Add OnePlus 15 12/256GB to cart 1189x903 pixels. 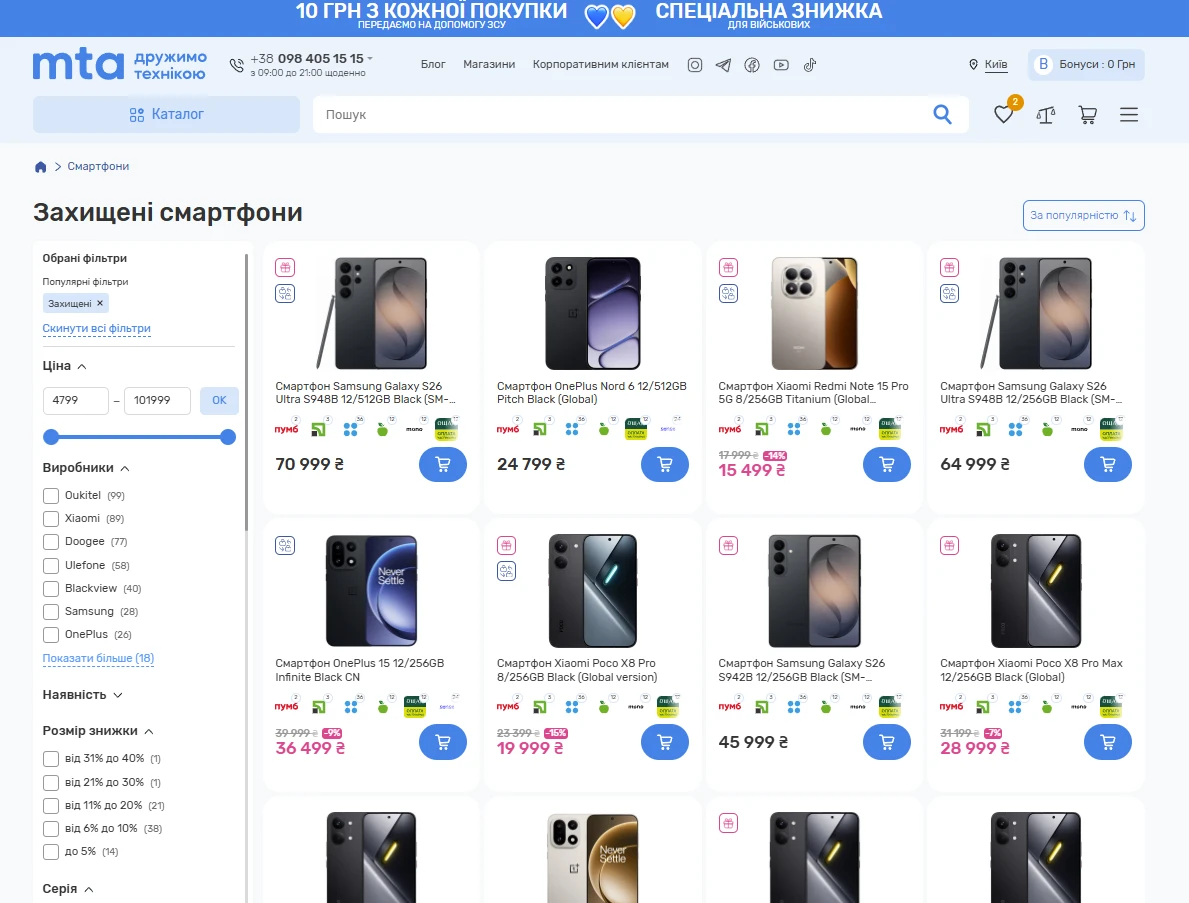[443, 742]
